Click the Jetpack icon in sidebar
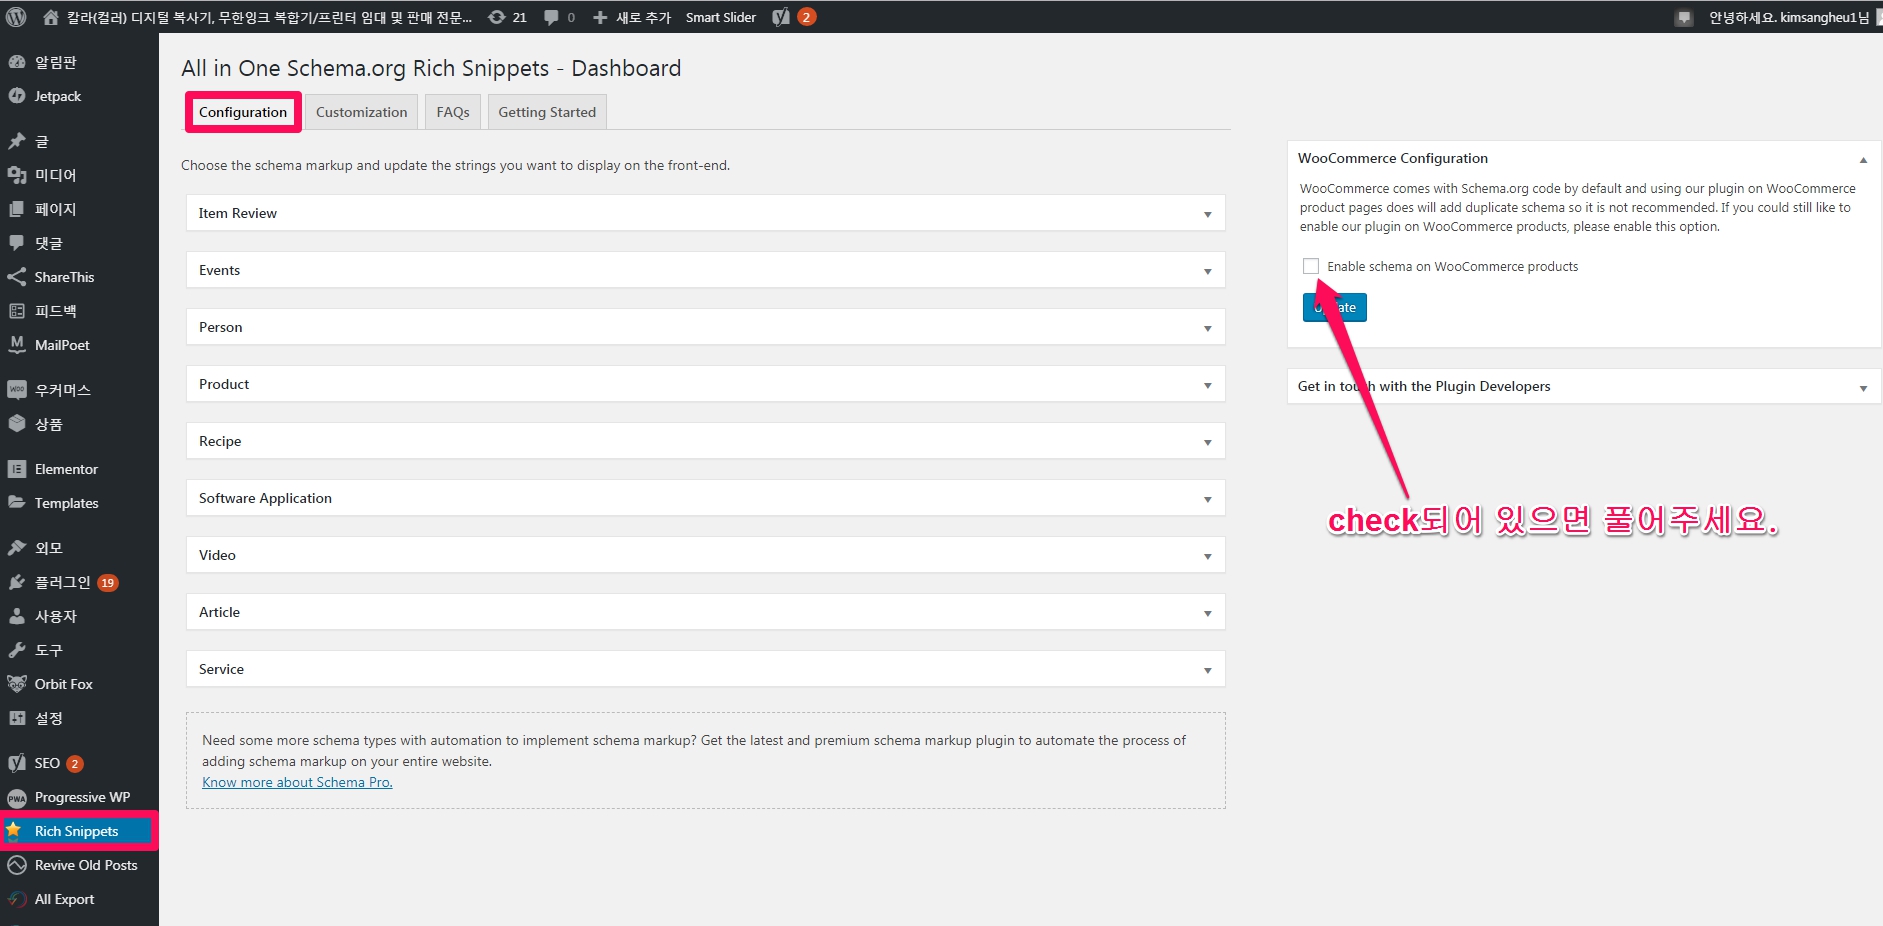The image size is (1883, 926). pos(17,96)
